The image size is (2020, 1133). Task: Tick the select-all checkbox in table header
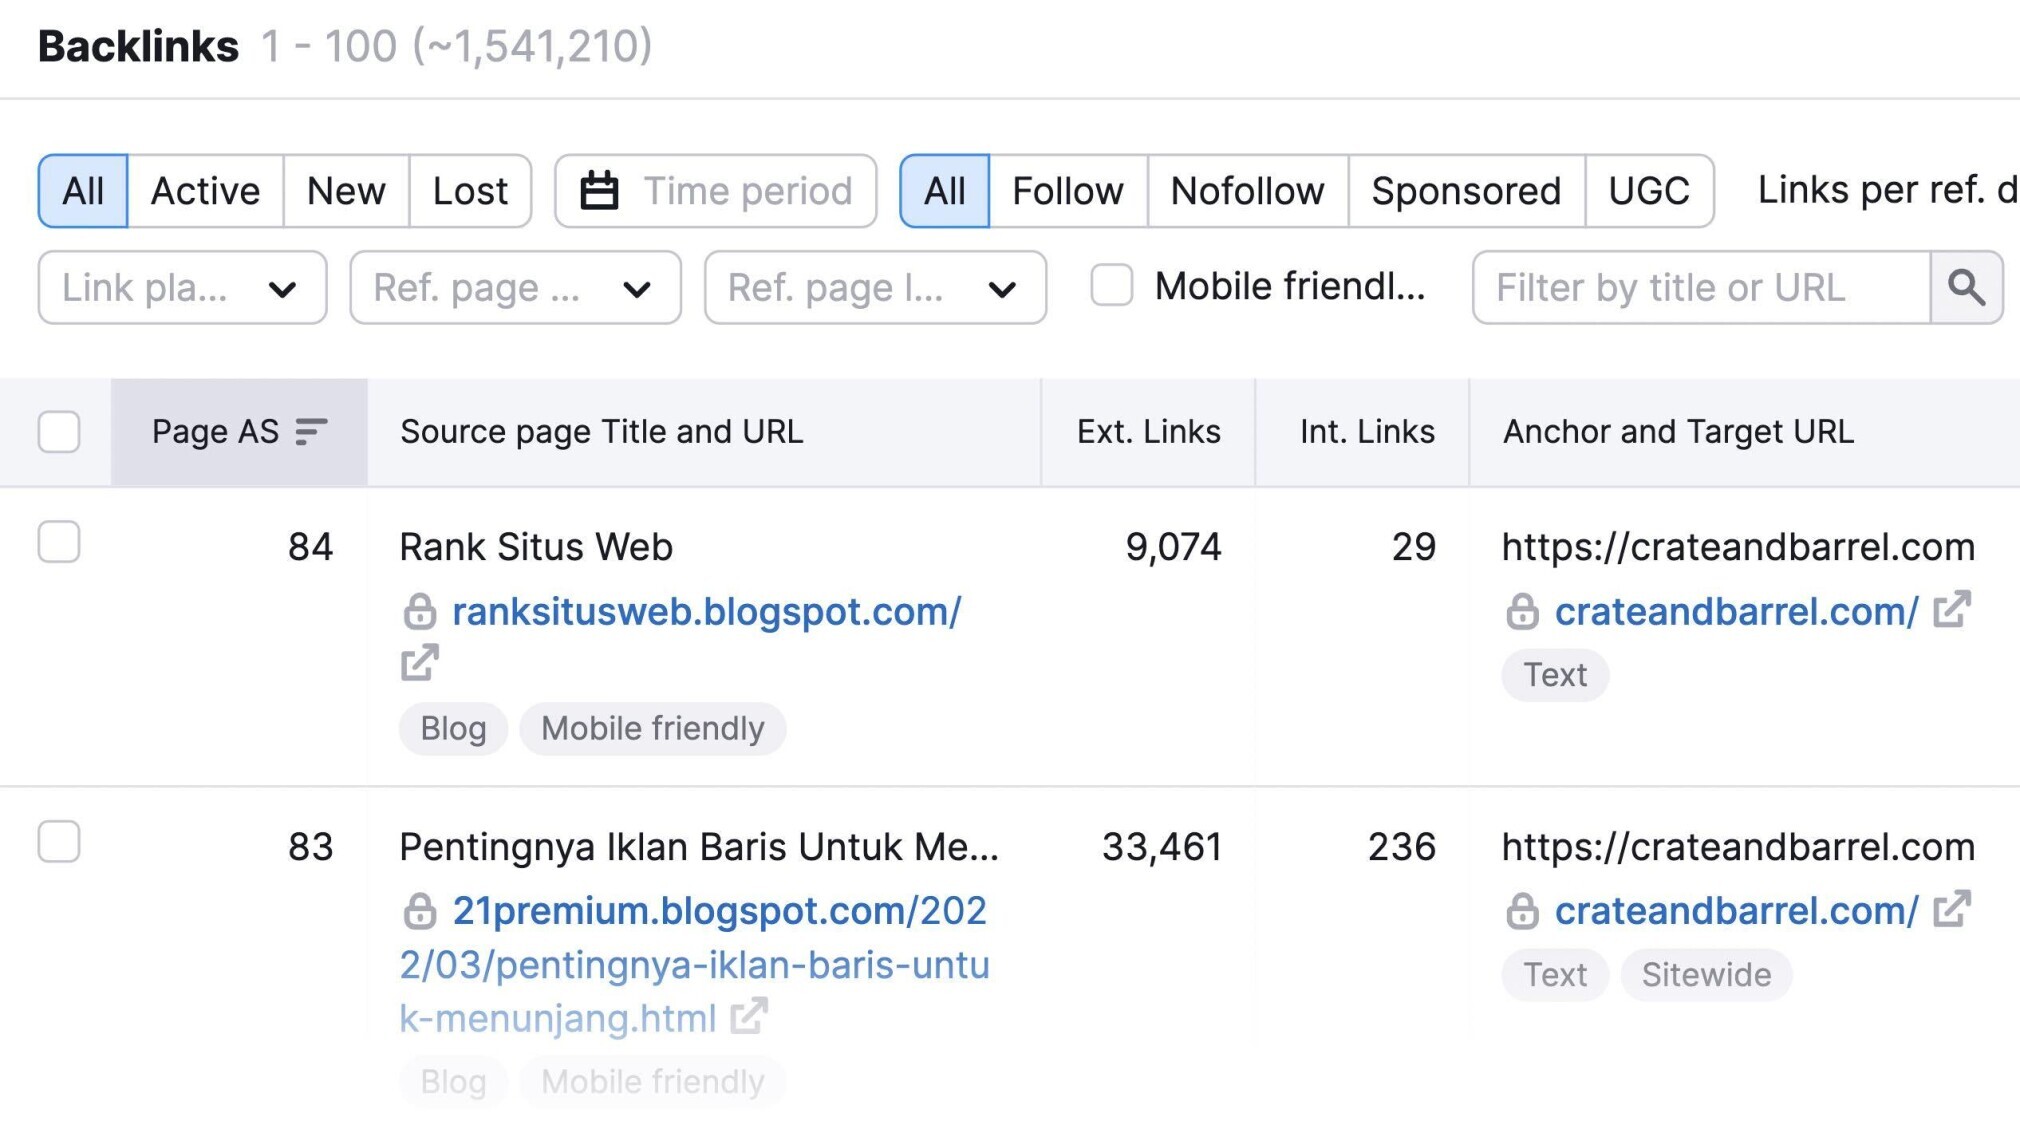pyautogui.click(x=59, y=432)
